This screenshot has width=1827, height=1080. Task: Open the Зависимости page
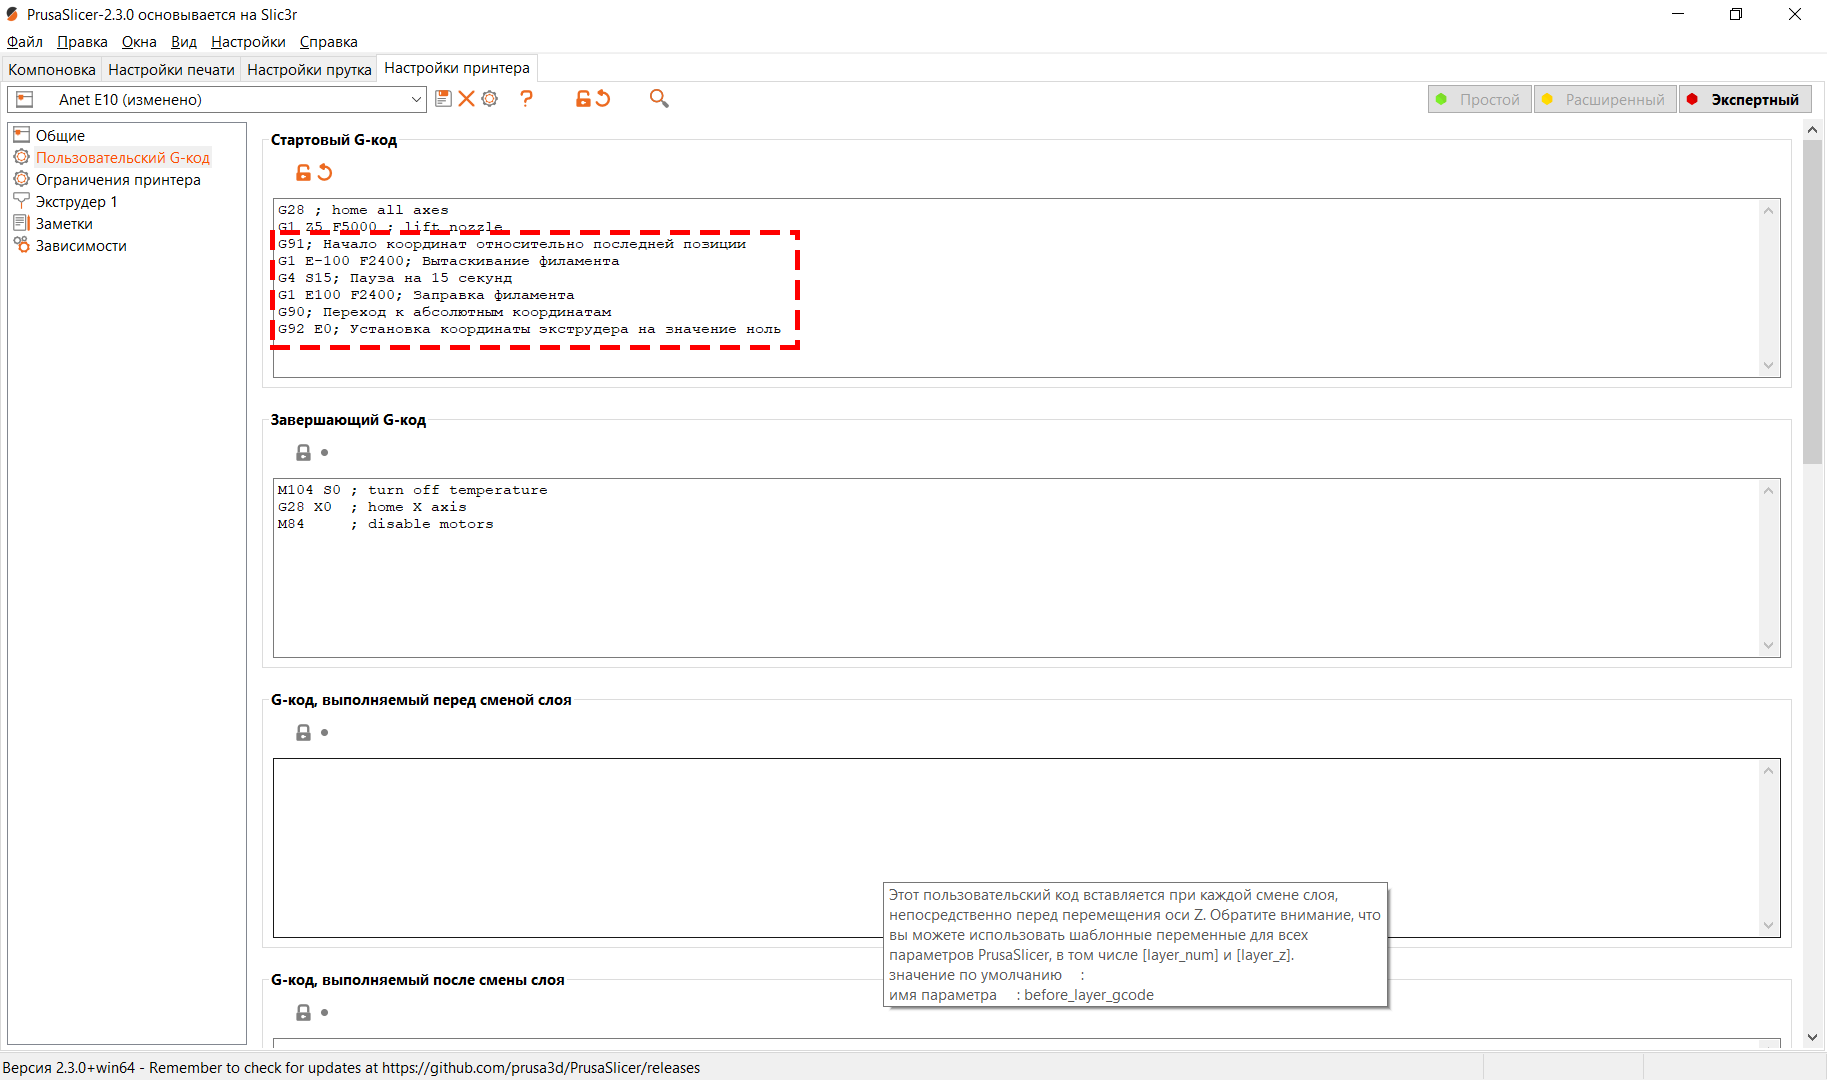pos(81,246)
